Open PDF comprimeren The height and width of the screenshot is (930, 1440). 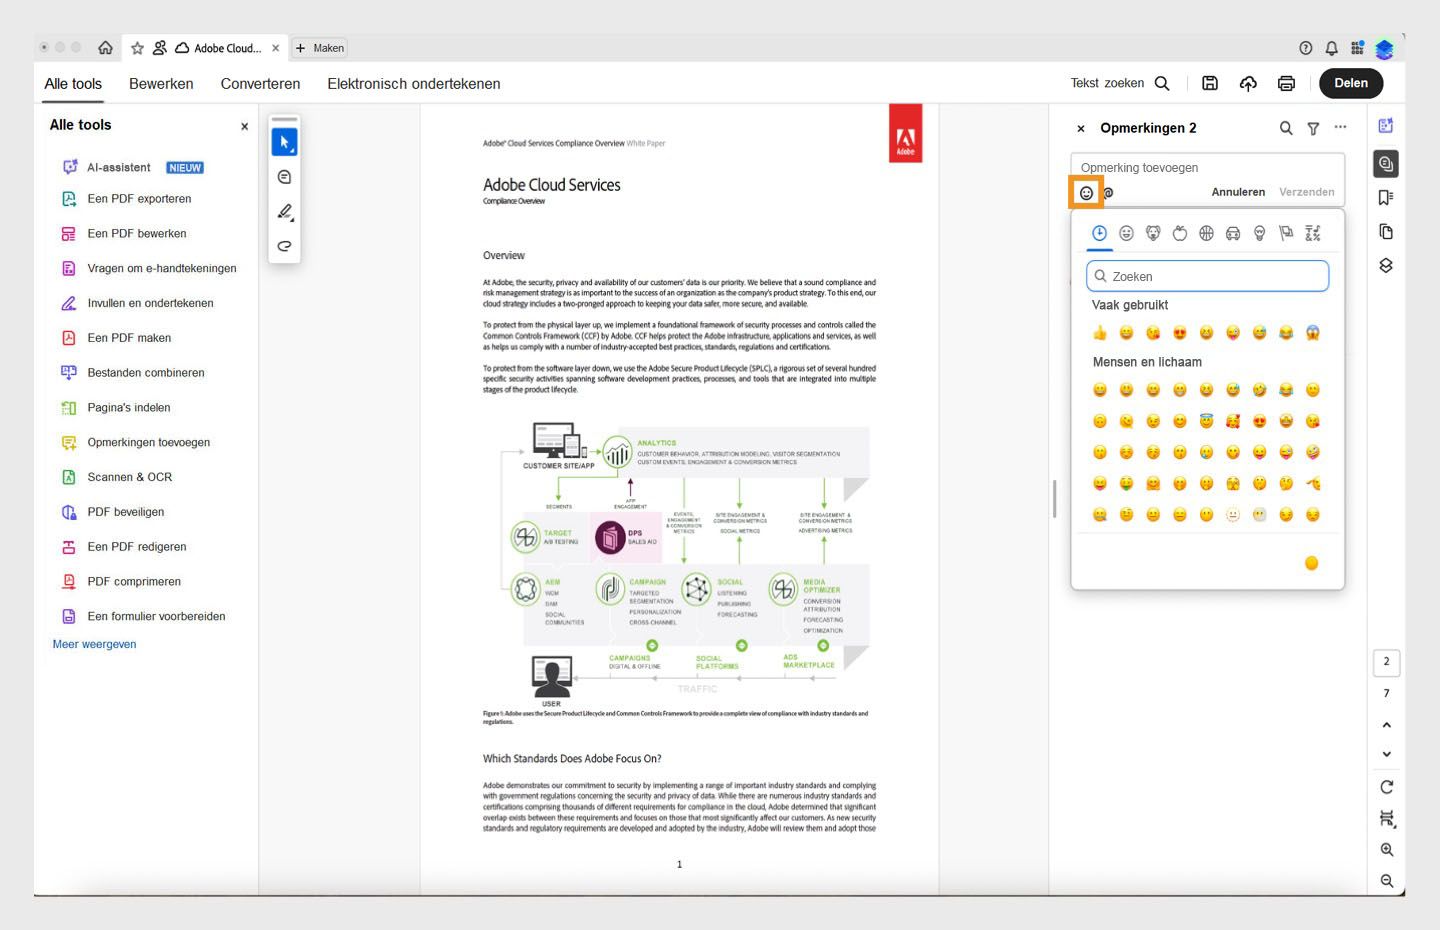pyautogui.click(x=134, y=582)
